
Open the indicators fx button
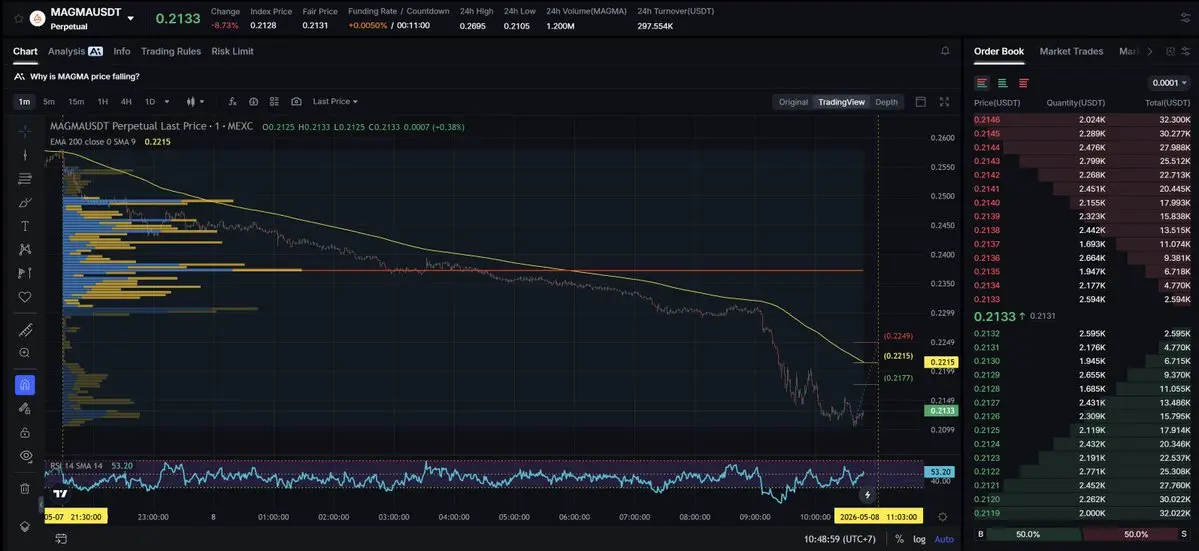pyautogui.click(x=232, y=102)
